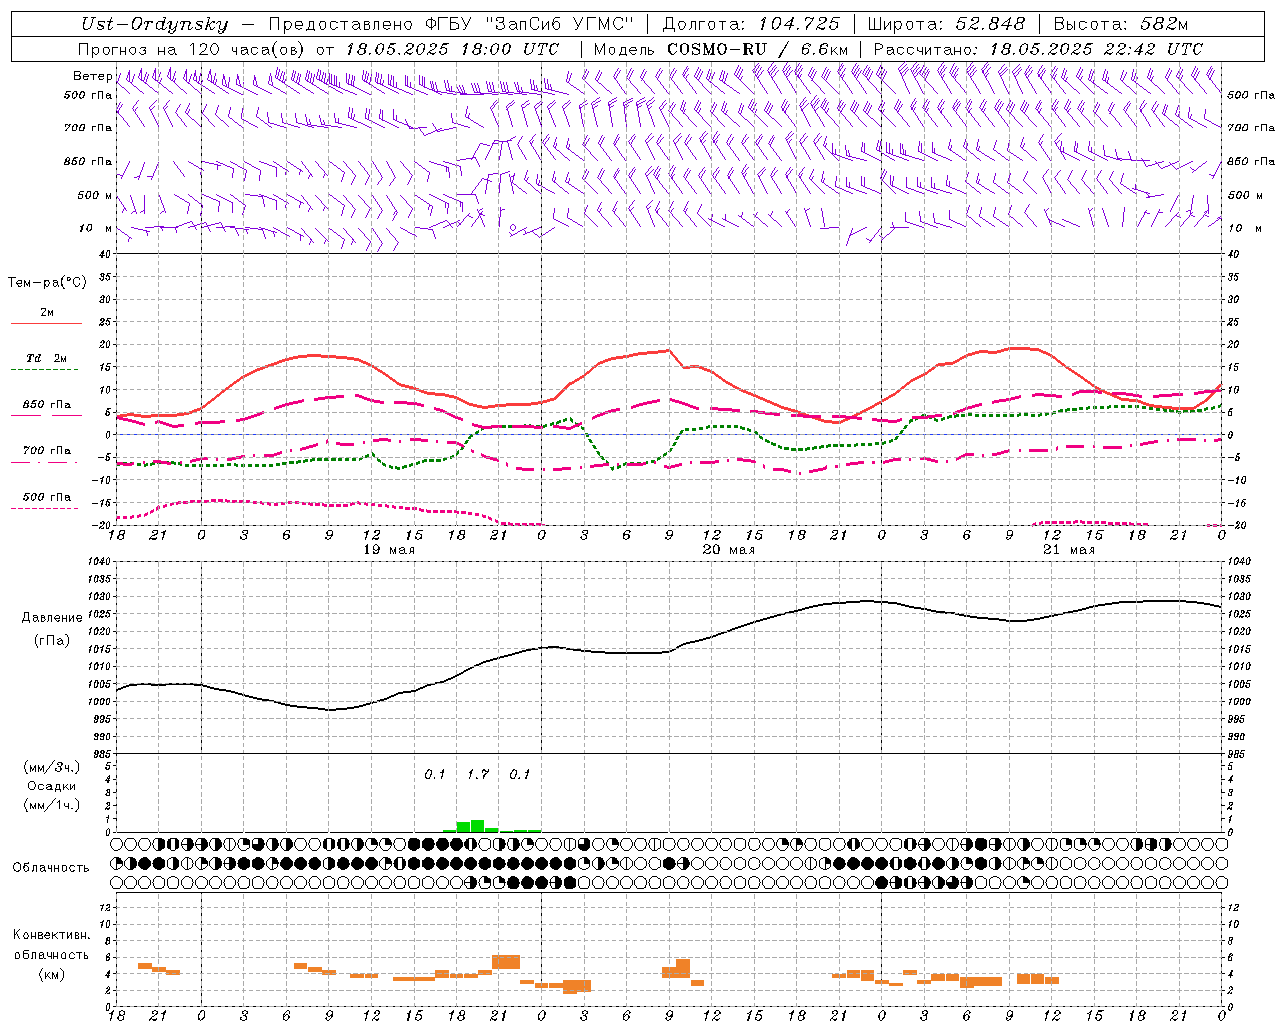Click the Ветер wind panel label
1280x1024 pixels.
click(x=92, y=76)
